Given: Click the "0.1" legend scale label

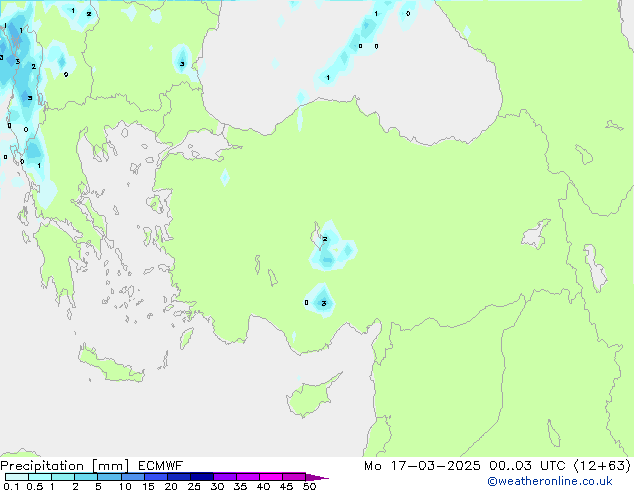Looking at the screenshot, I should [x=11, y=486].
